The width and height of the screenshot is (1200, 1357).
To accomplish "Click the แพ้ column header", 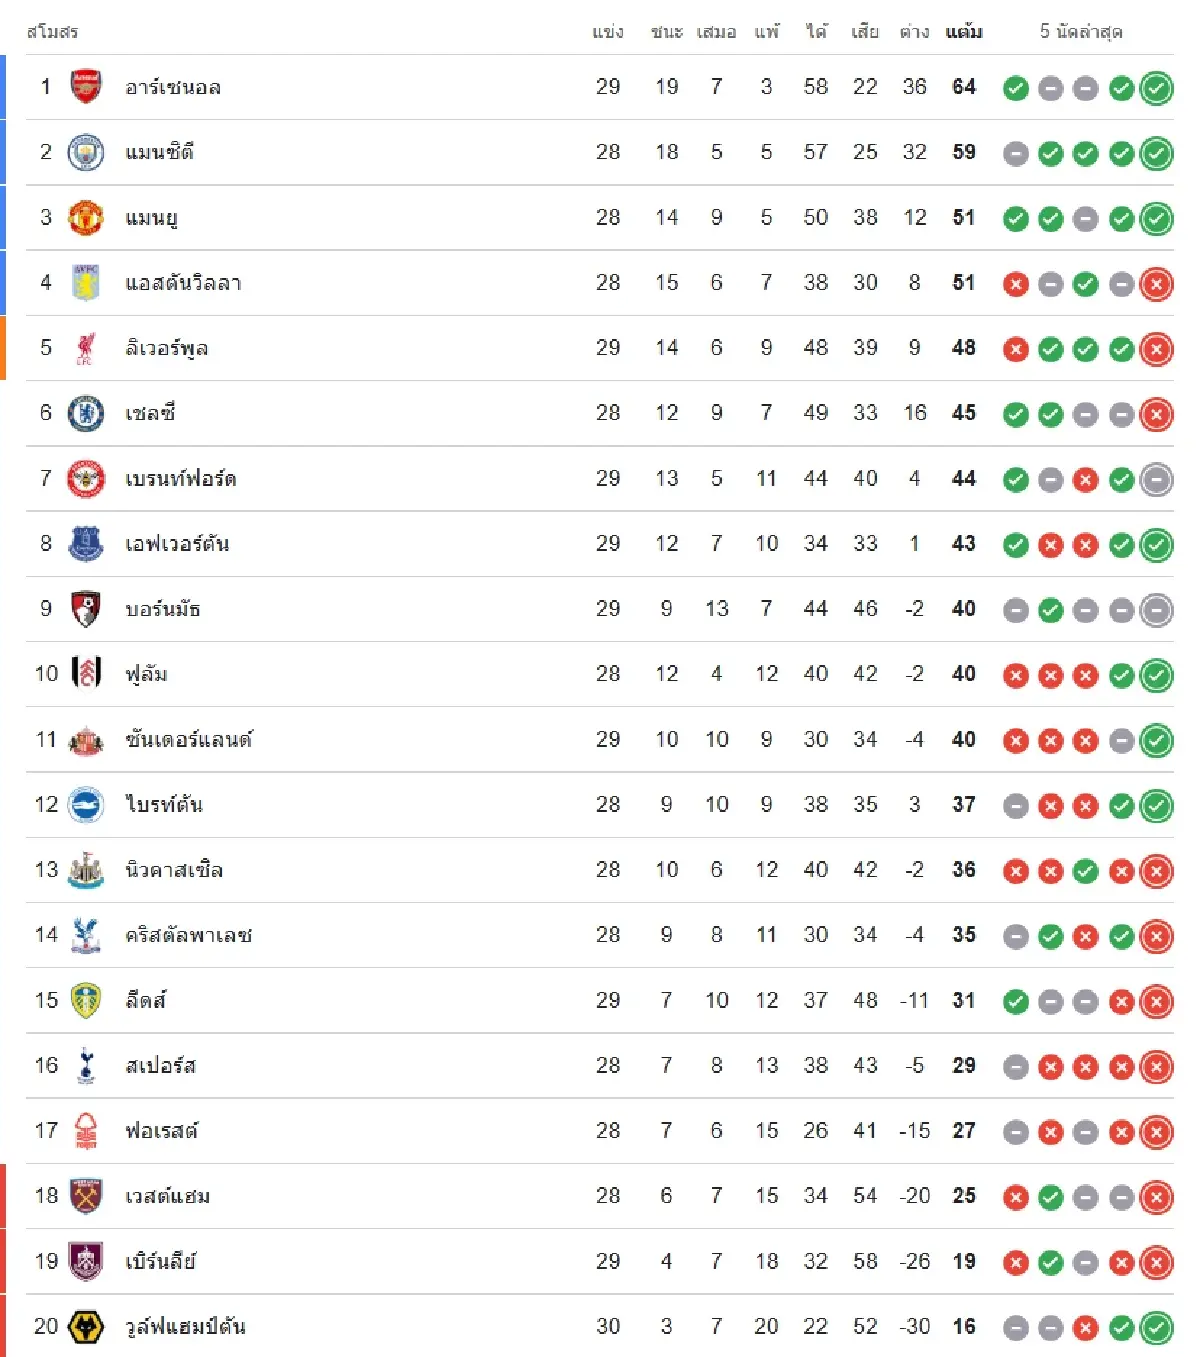I will 765,32.
